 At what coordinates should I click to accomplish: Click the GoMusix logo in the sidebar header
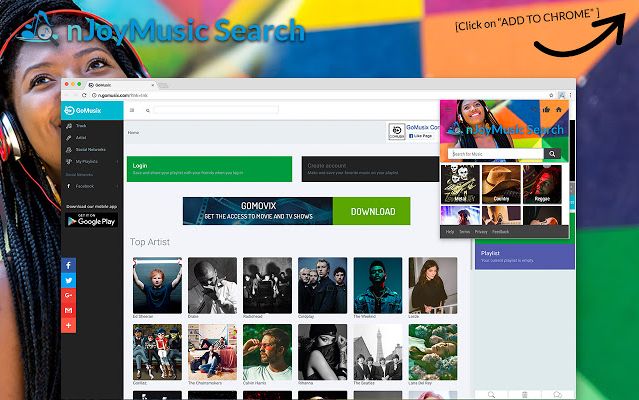pos(83,110)
